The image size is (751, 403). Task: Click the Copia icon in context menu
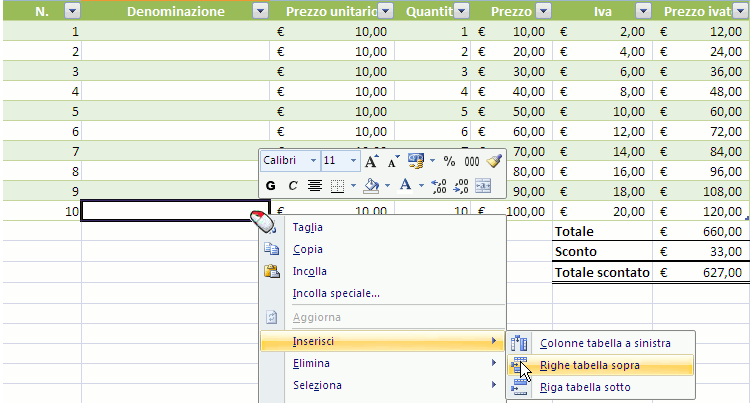272,249
